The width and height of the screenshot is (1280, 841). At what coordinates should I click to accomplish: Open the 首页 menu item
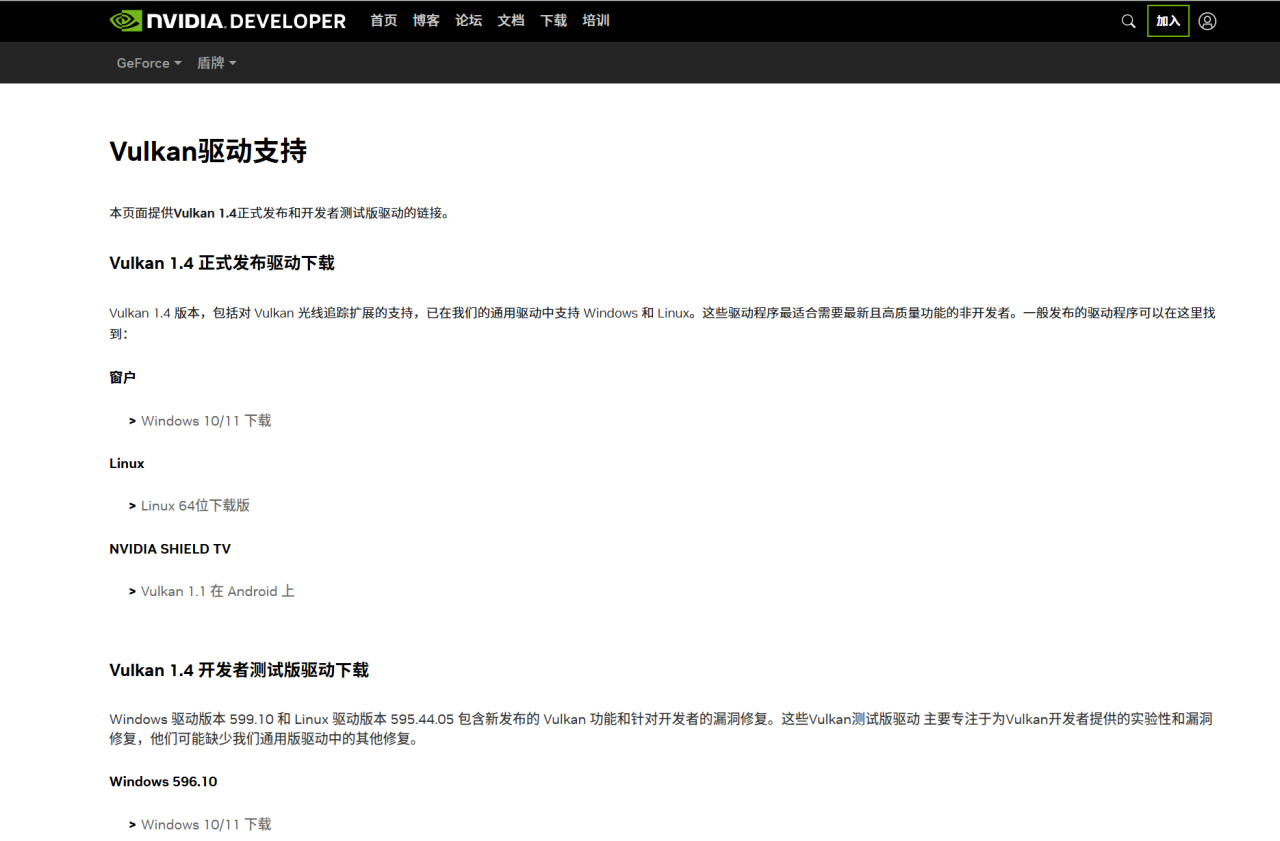(x=383, y=20)
